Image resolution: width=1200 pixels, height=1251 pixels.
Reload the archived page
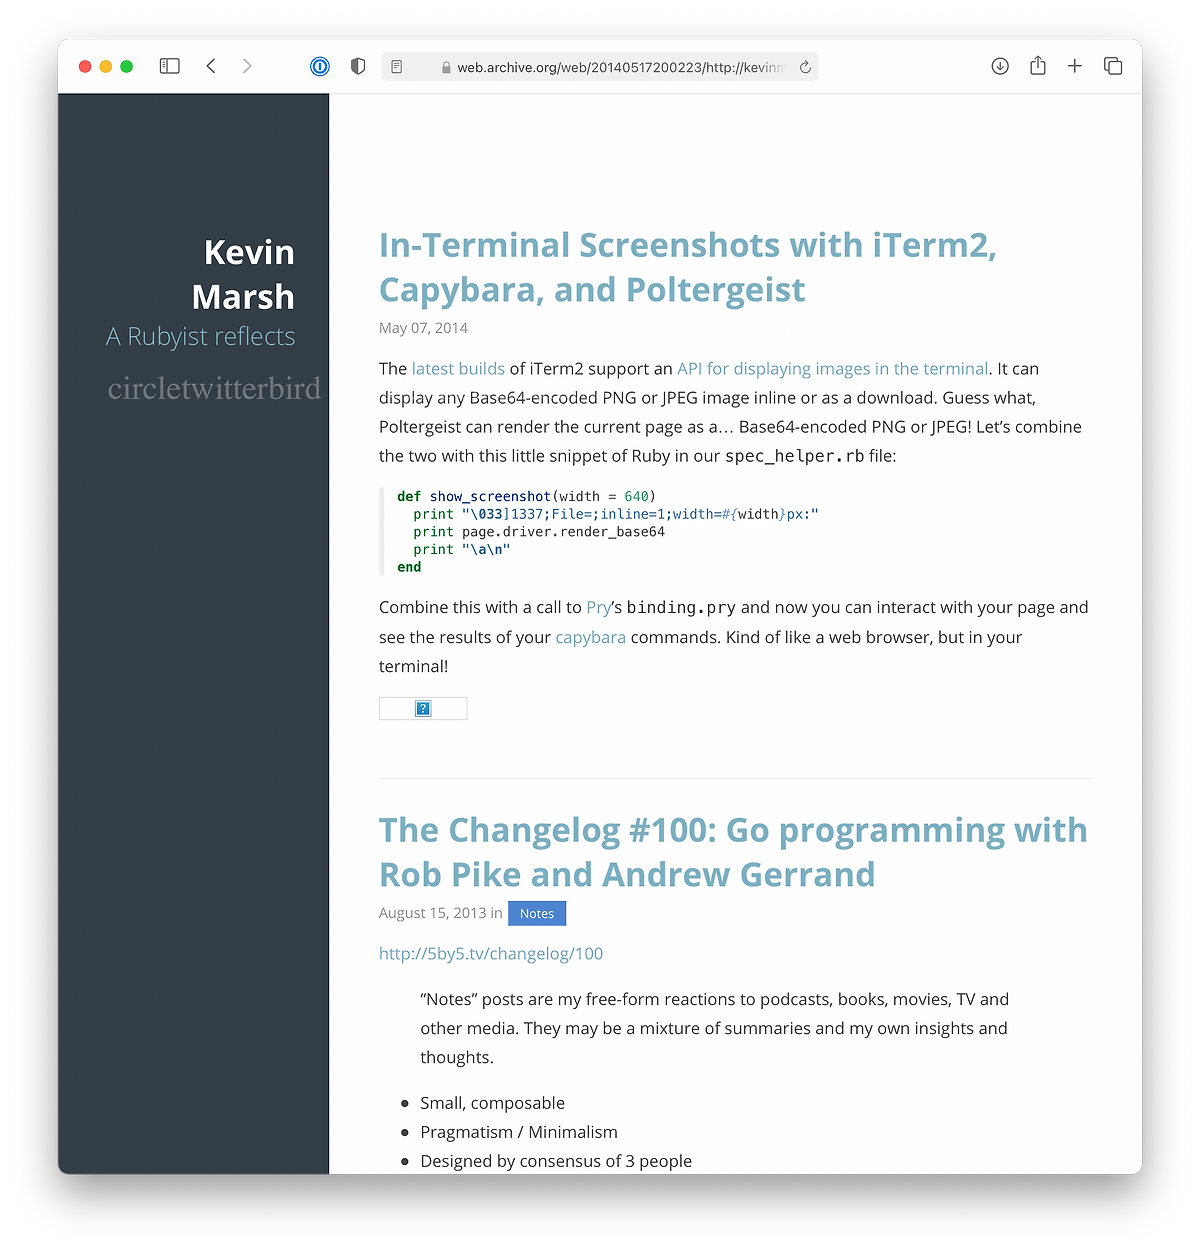(805, 67)
